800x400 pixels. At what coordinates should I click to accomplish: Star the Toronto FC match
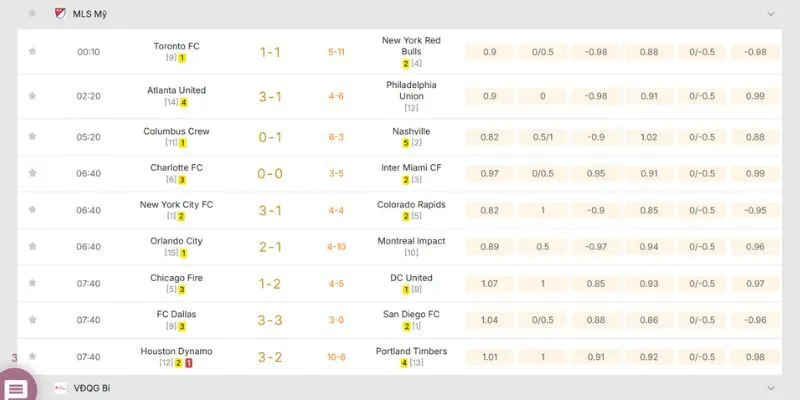click(32, 51)
